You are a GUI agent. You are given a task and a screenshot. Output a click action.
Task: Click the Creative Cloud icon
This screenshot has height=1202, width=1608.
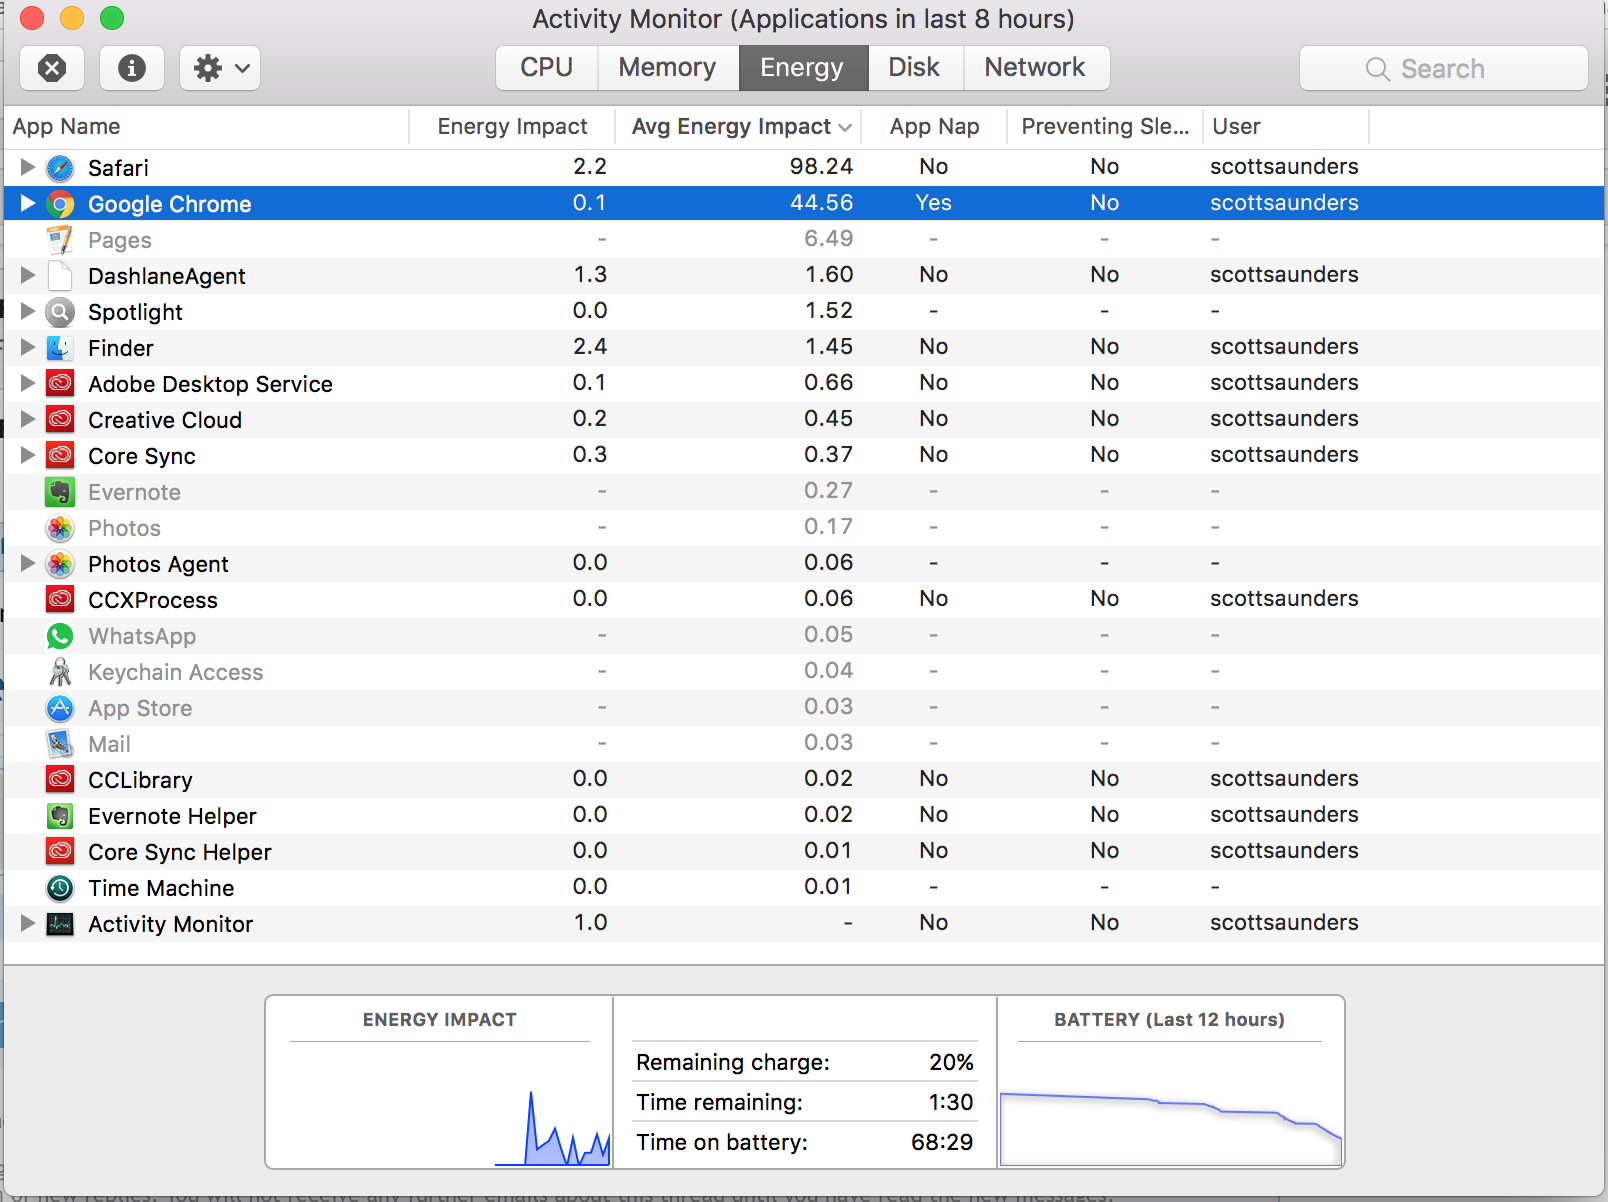[x=60, y=420]
